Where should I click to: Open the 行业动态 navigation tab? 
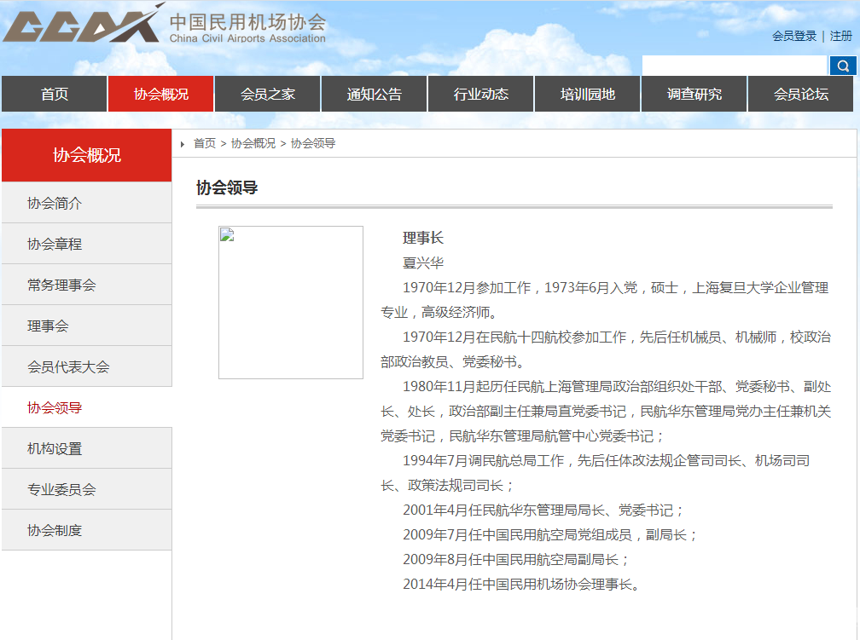coord(480,94)
